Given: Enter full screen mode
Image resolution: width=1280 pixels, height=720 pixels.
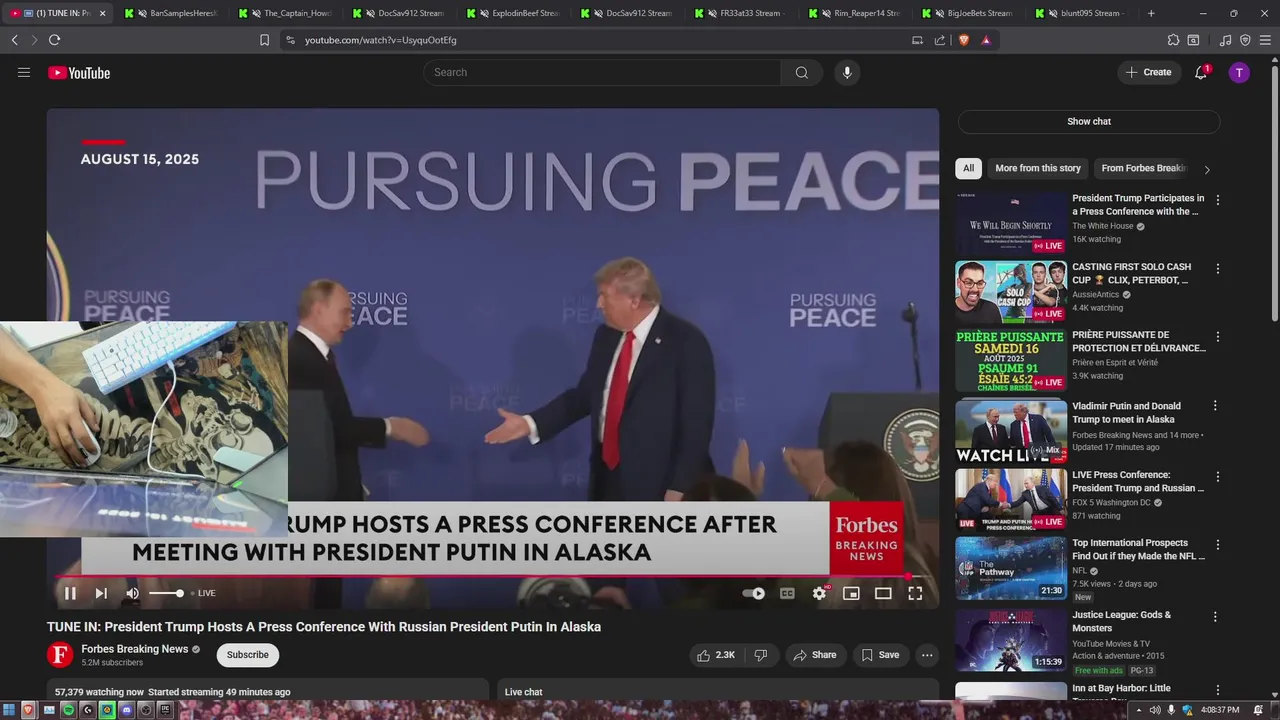Looking at the screenshot, I should coord(915,593).
